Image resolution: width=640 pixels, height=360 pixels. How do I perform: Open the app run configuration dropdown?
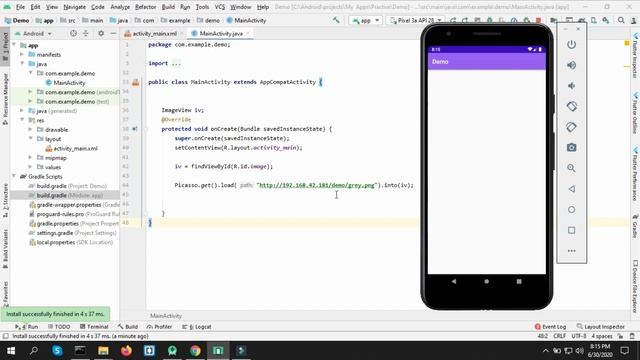365,20
